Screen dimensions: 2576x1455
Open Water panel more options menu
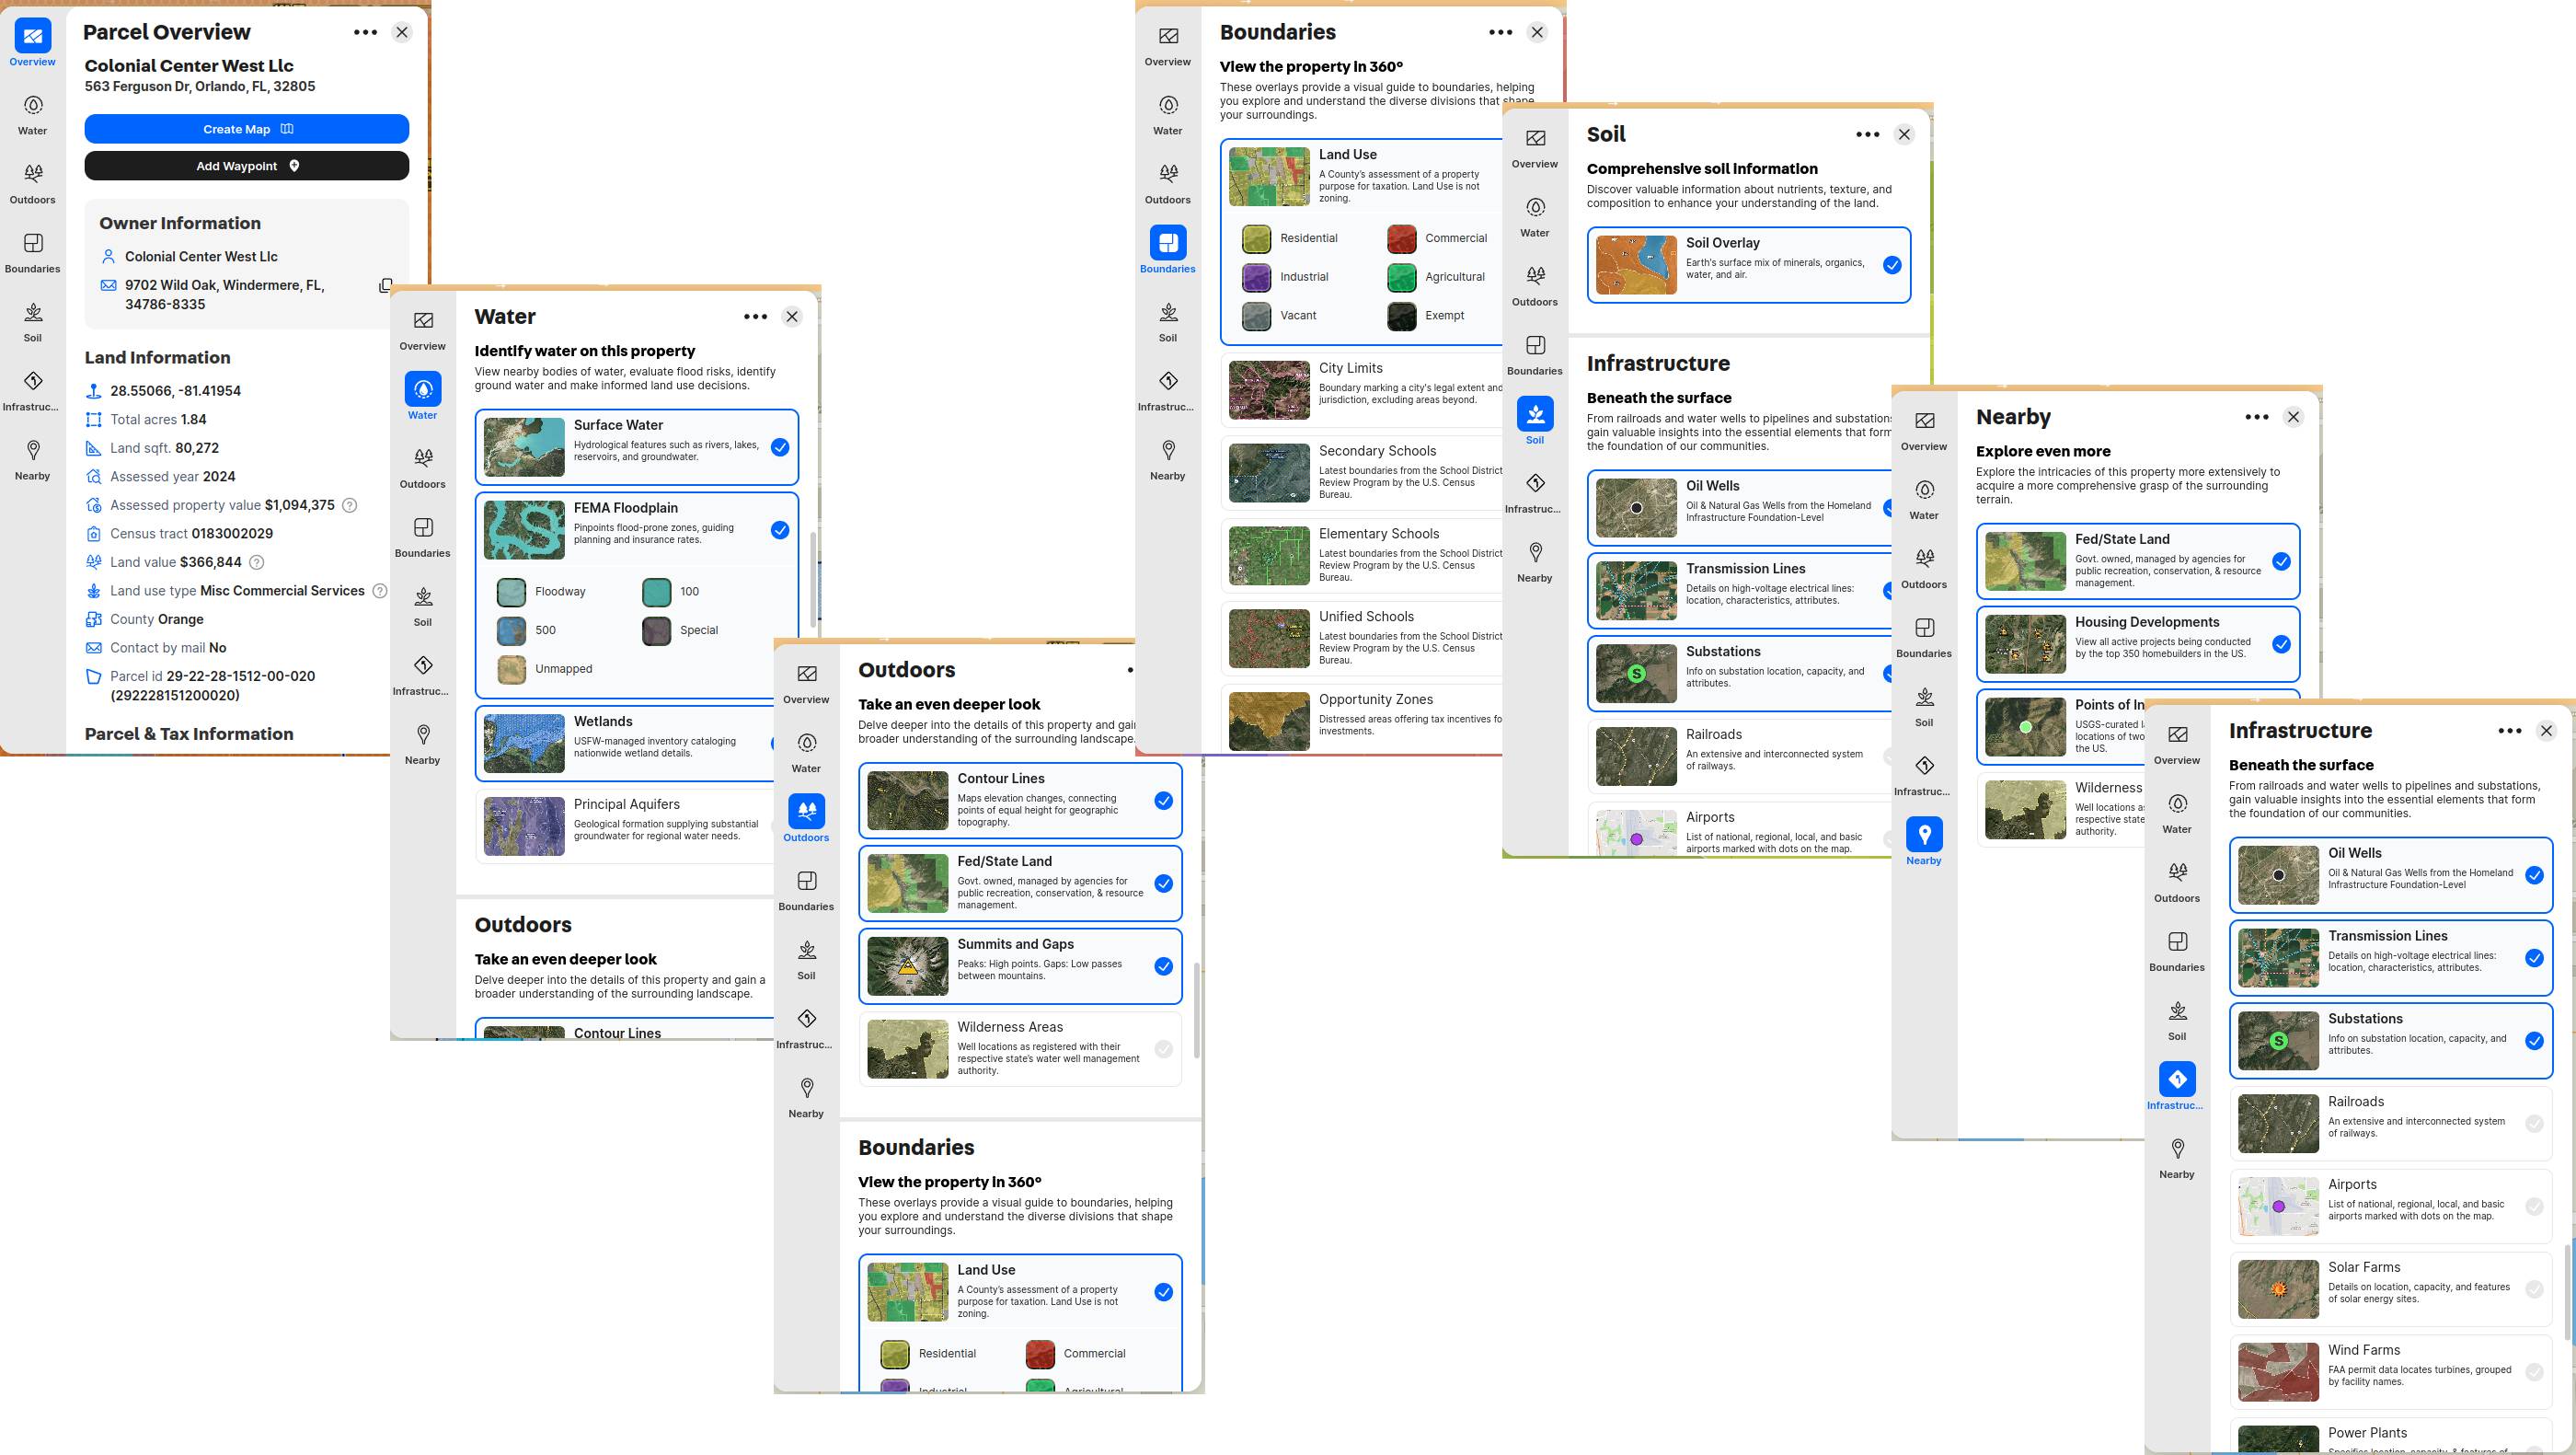click(x=755, y=317)
